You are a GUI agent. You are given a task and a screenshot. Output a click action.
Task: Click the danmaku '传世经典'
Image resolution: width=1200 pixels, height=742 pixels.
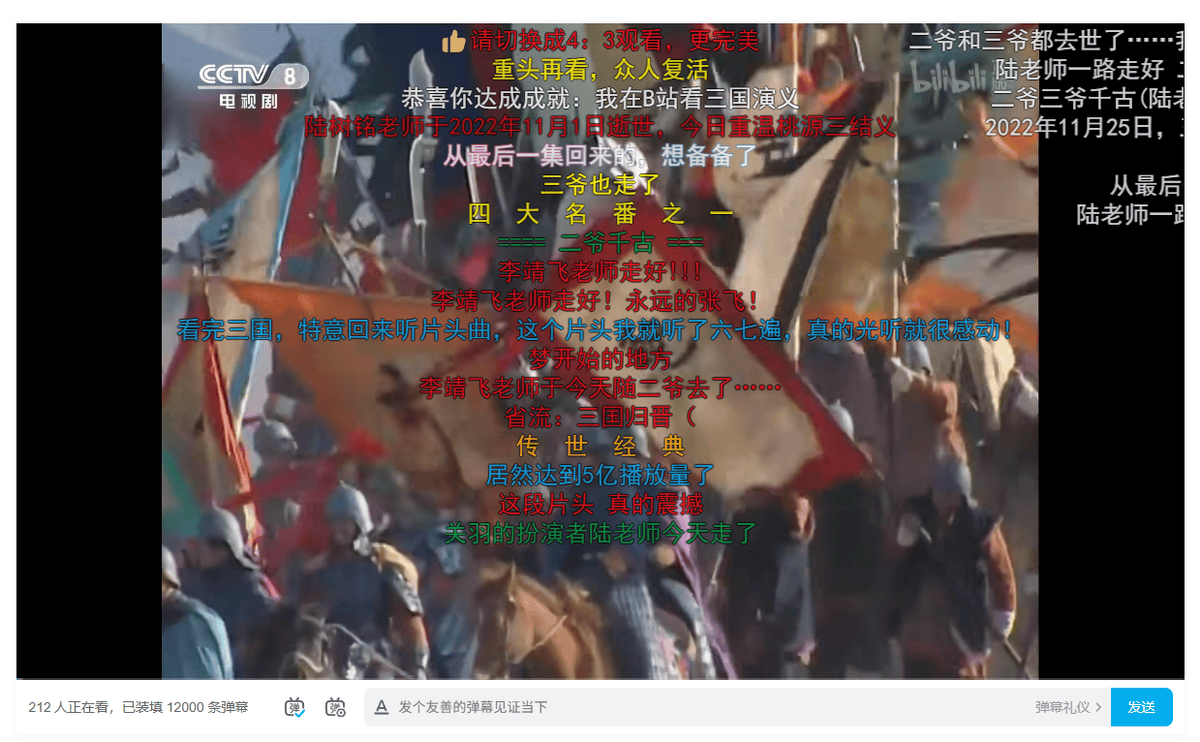point(600,445)
